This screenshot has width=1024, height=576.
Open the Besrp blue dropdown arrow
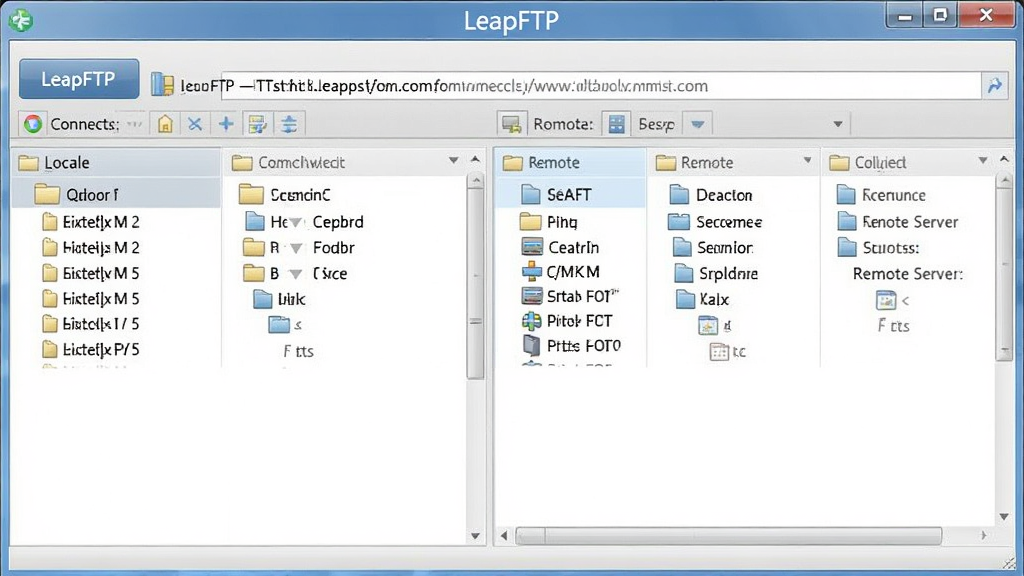point(697,123)
